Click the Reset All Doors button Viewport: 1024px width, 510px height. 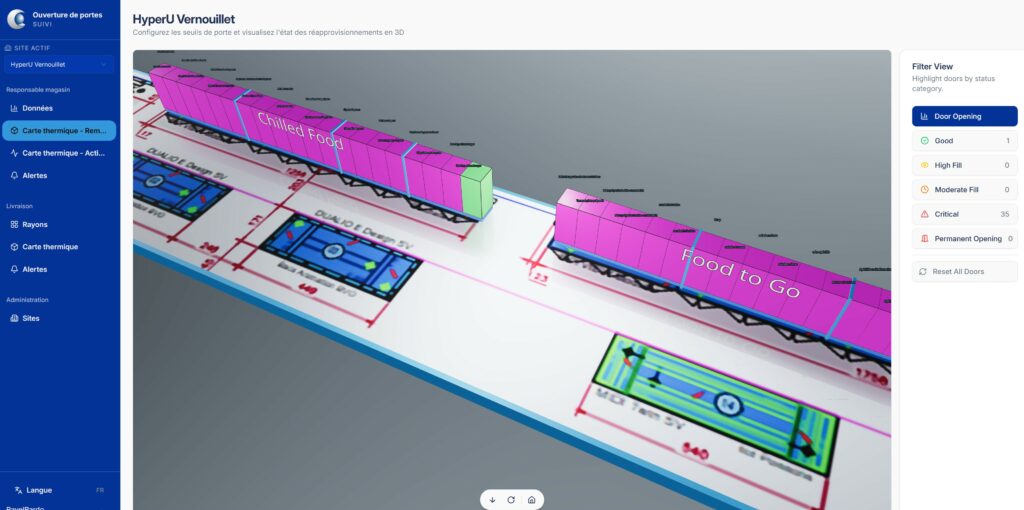pos(964,271)
